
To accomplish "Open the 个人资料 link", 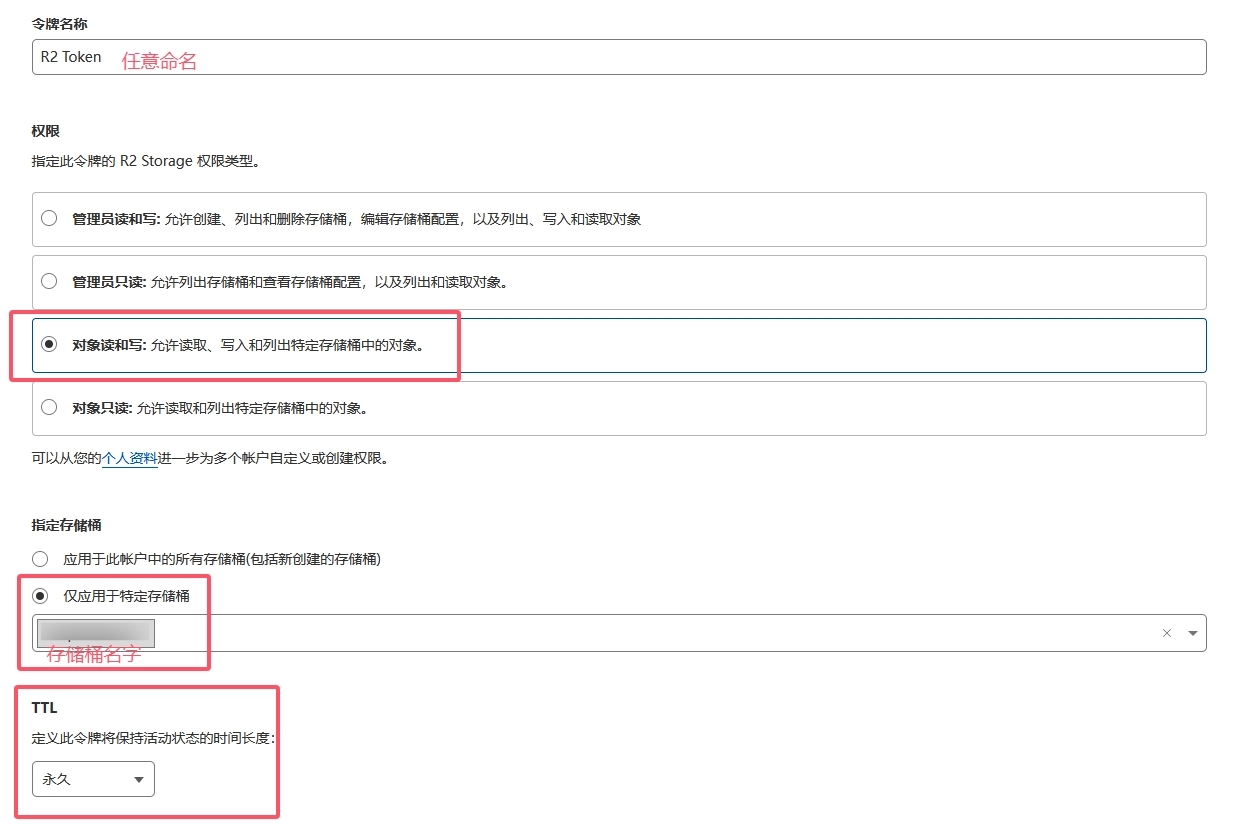I will [130, 458].
